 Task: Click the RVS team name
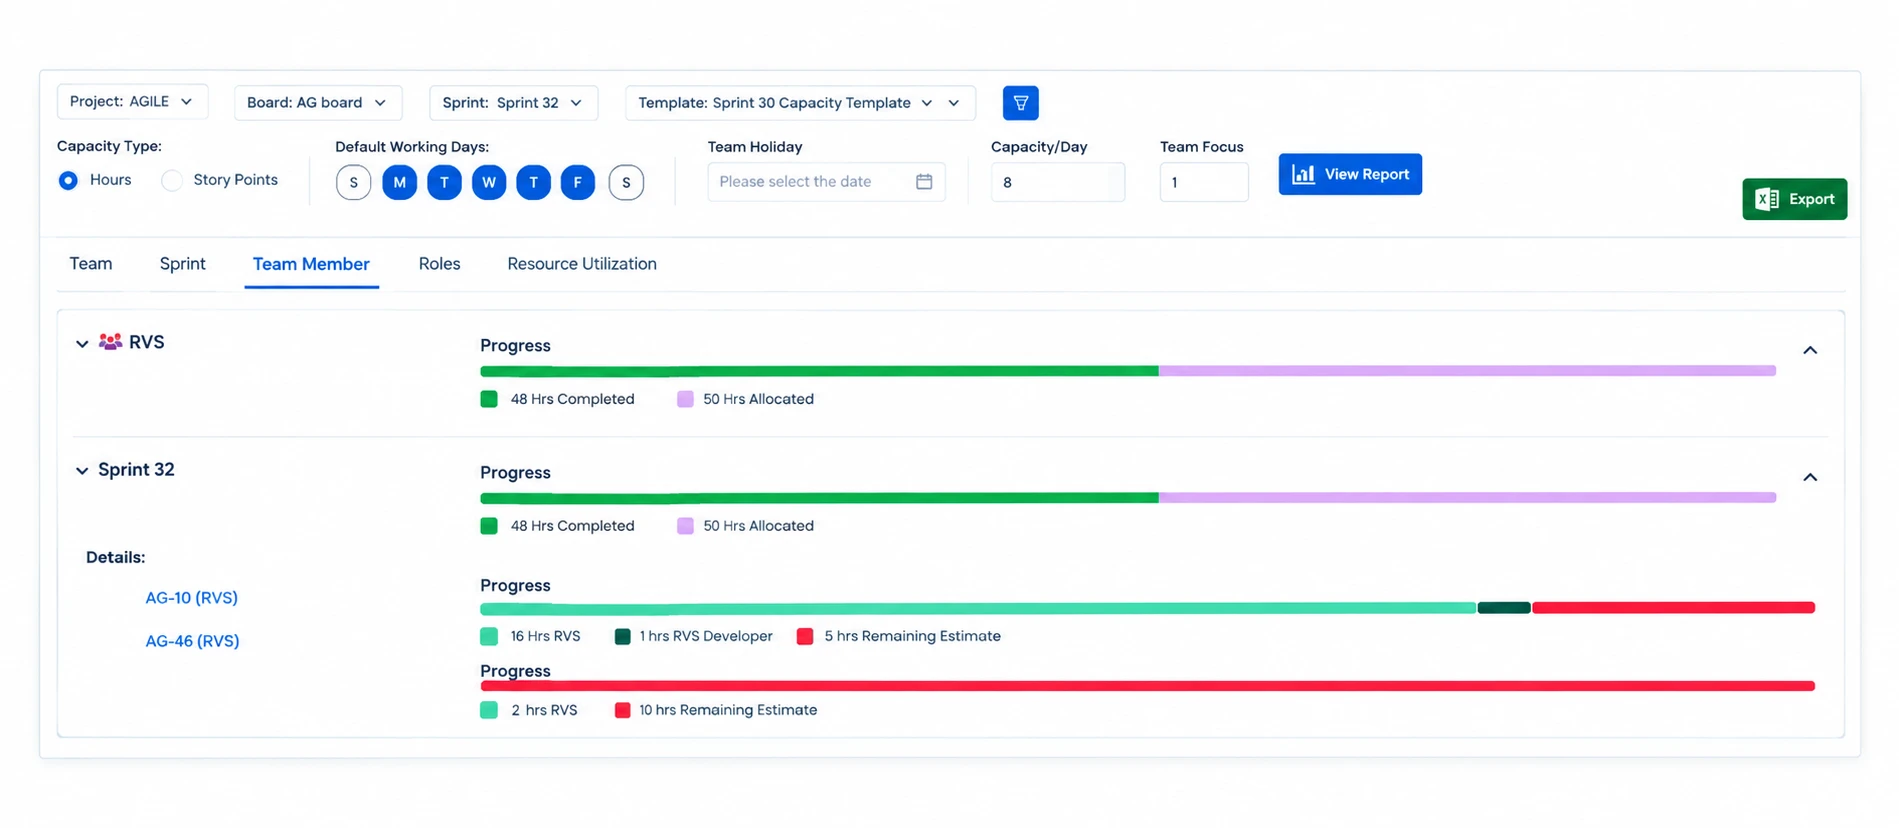(x=146, y=342)
